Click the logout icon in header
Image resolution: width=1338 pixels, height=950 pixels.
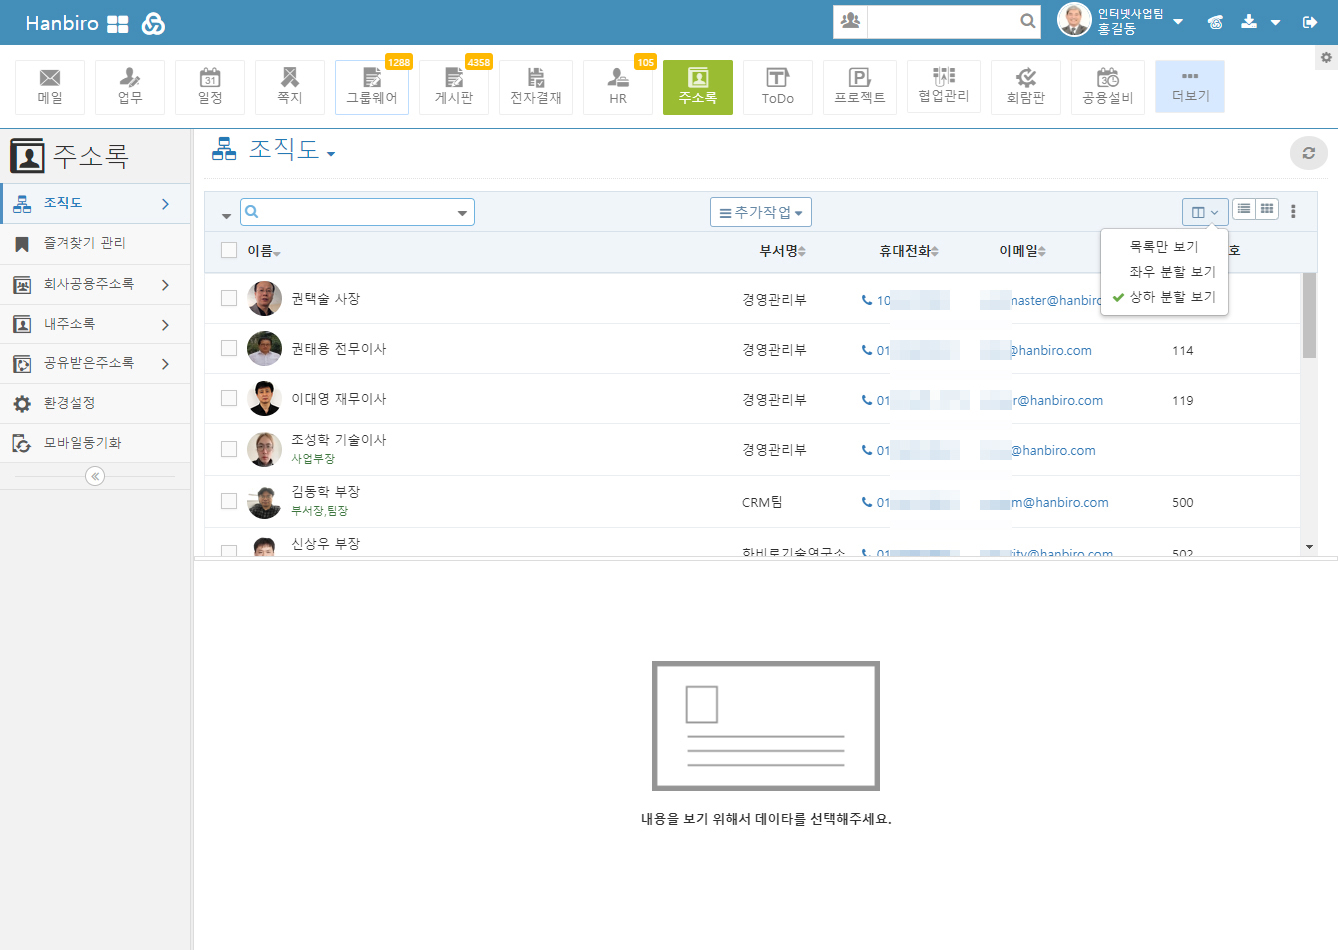click(x=1309, y=22)
